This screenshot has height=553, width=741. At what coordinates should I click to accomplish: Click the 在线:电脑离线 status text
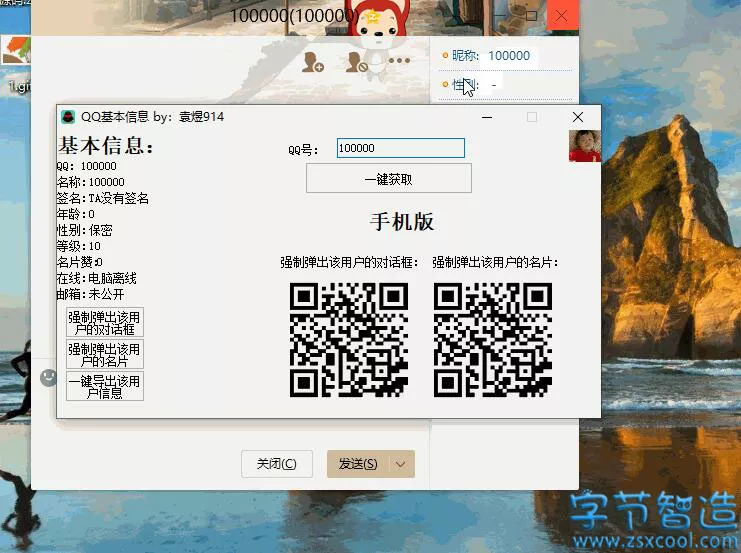point(96,278)
